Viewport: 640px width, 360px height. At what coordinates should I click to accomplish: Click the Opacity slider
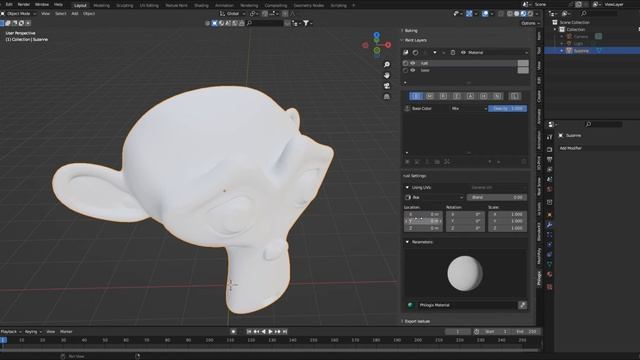click(x=508, y=109)
